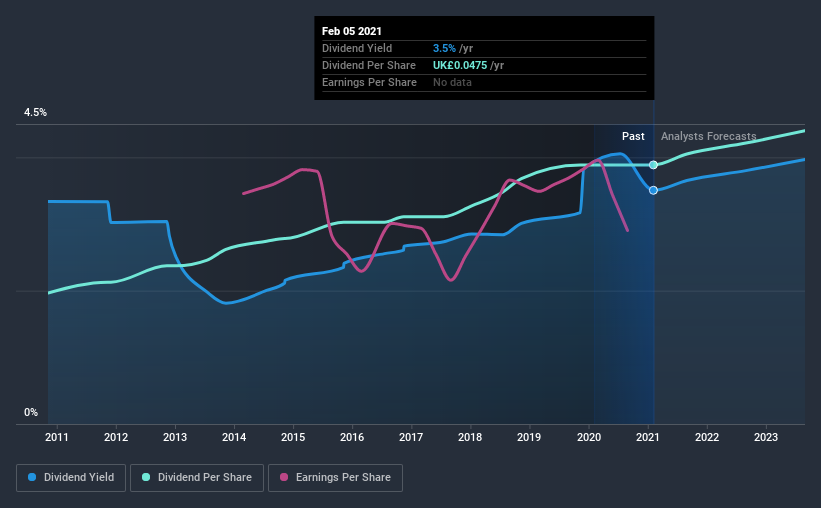The image size is (821, 508).
Task: Click the pink Earnings Per Share legend dot
Action: (x=284, y=477)
